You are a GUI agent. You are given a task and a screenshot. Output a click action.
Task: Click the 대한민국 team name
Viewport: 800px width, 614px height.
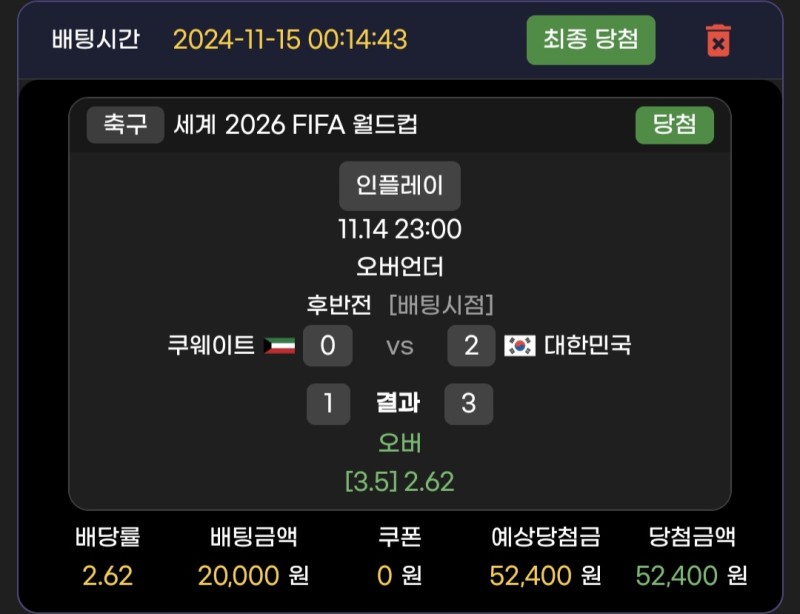pos(588,346)
